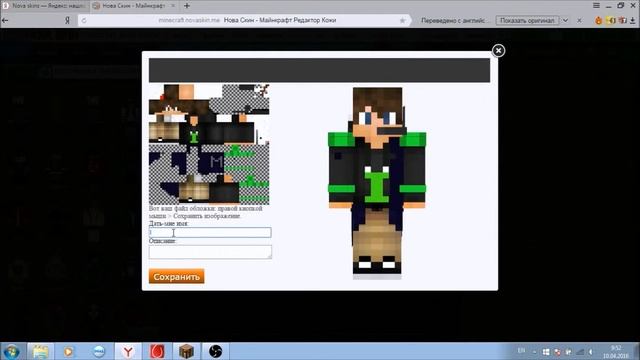The image size is (640, 360).
Task: Open the browser downloads arrow icon
Action: (x=633, y=20)
